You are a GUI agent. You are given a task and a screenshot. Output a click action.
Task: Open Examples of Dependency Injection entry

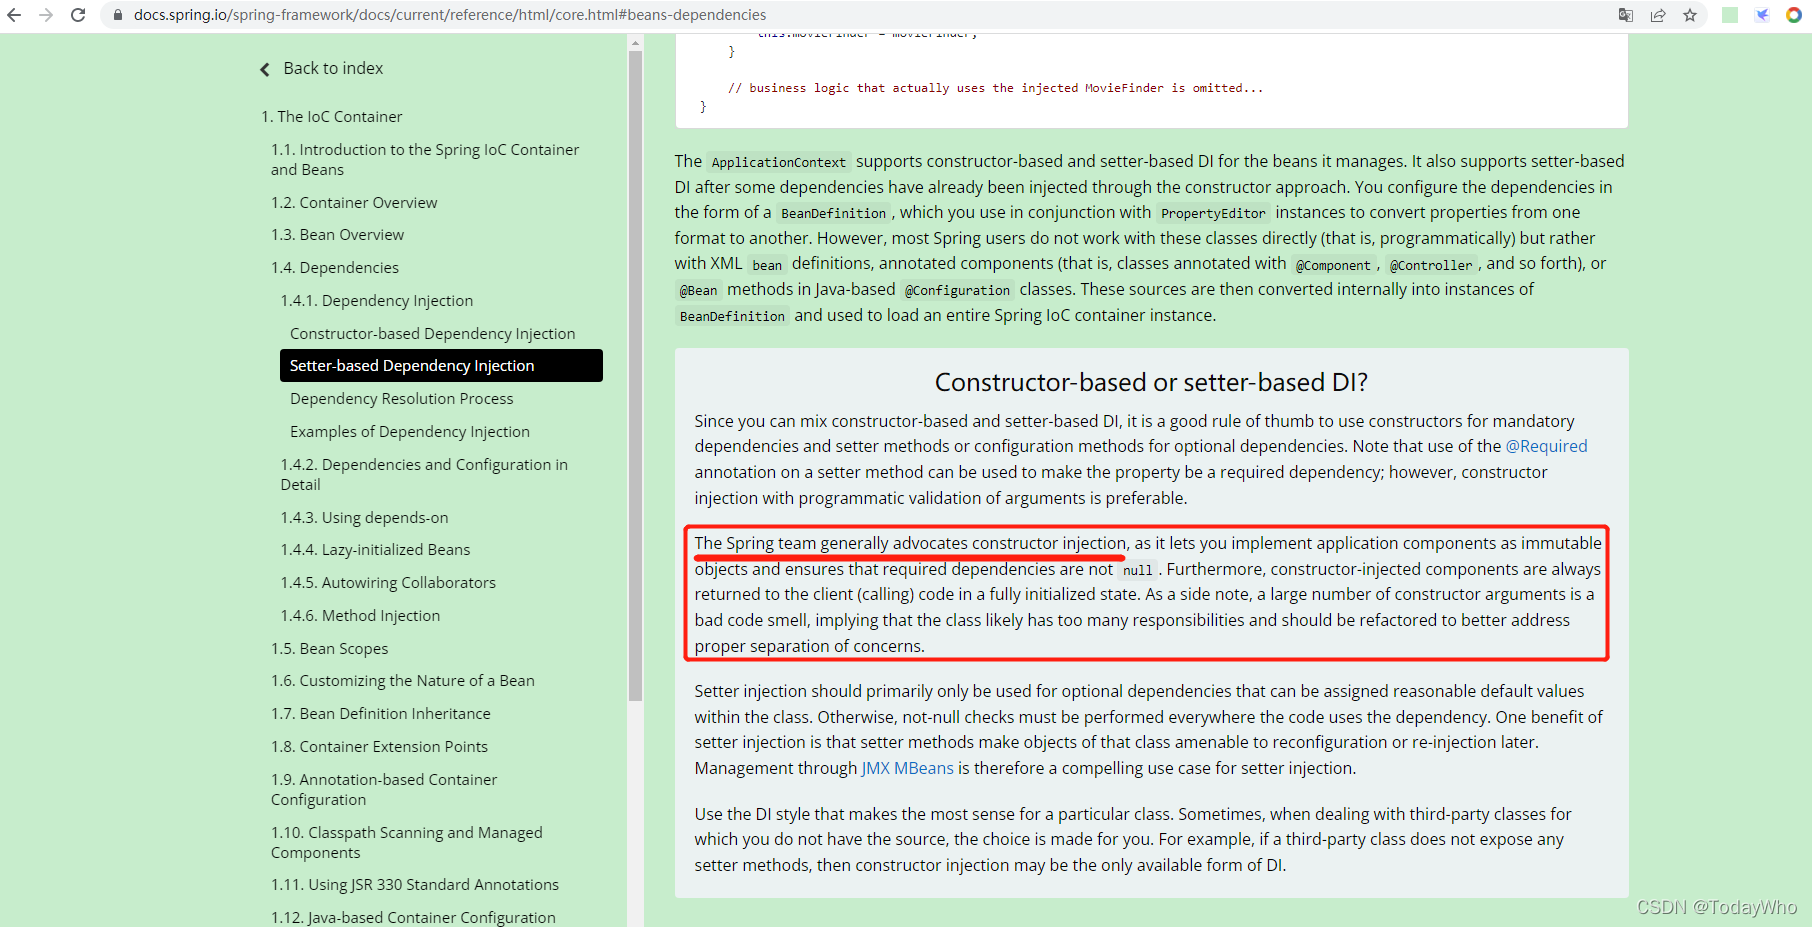[x=409, y=432]
